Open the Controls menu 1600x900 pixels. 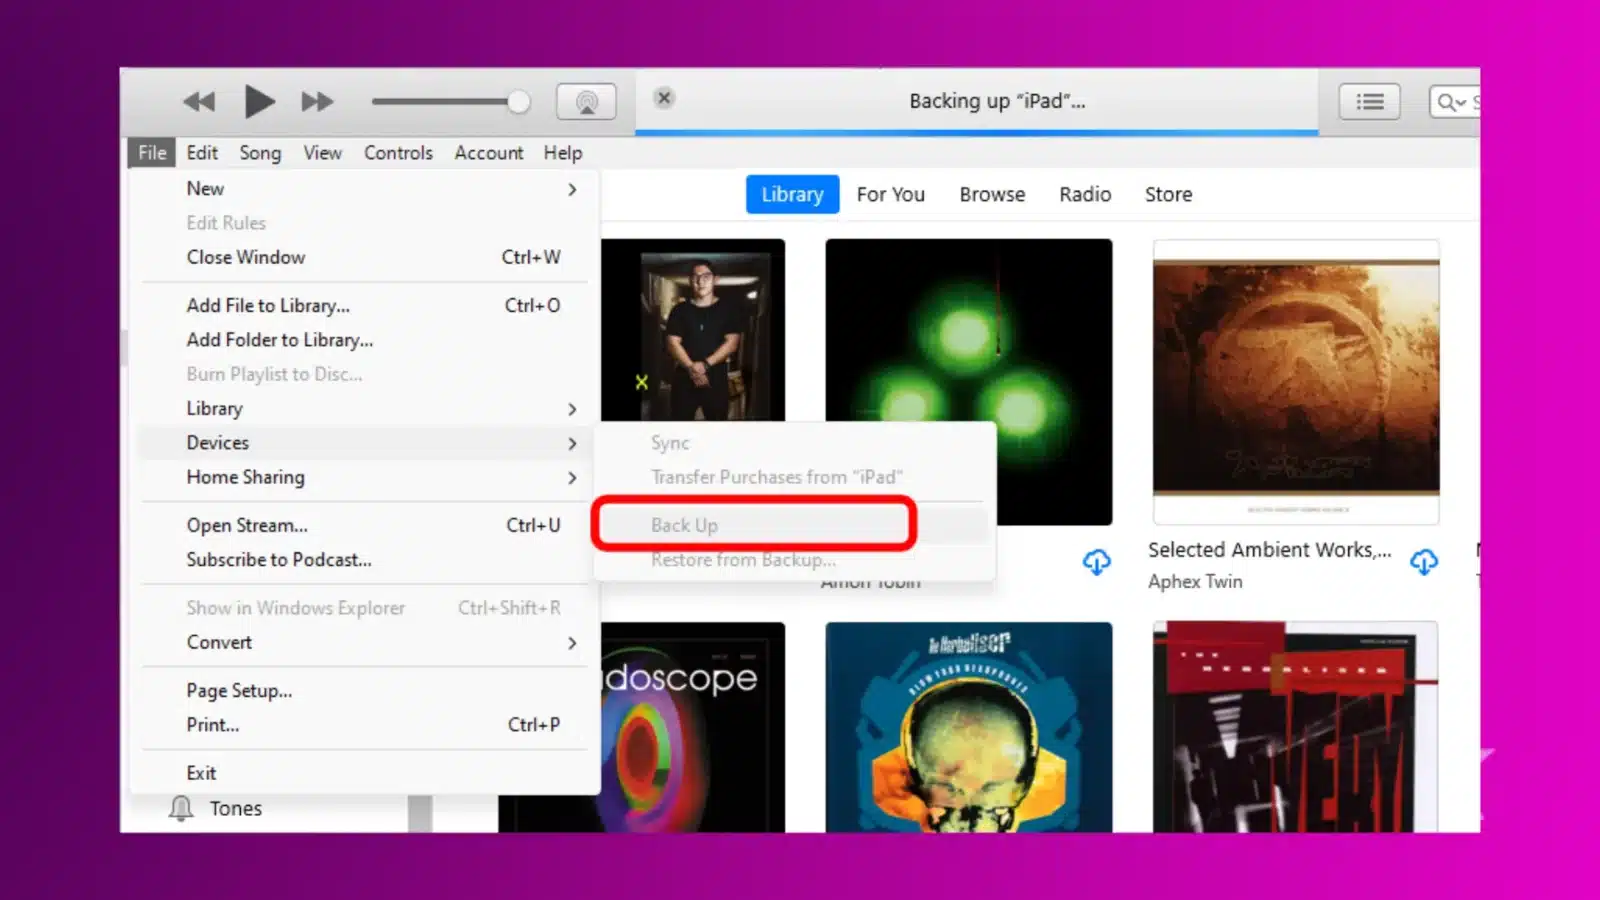click(x=398, y=153)
